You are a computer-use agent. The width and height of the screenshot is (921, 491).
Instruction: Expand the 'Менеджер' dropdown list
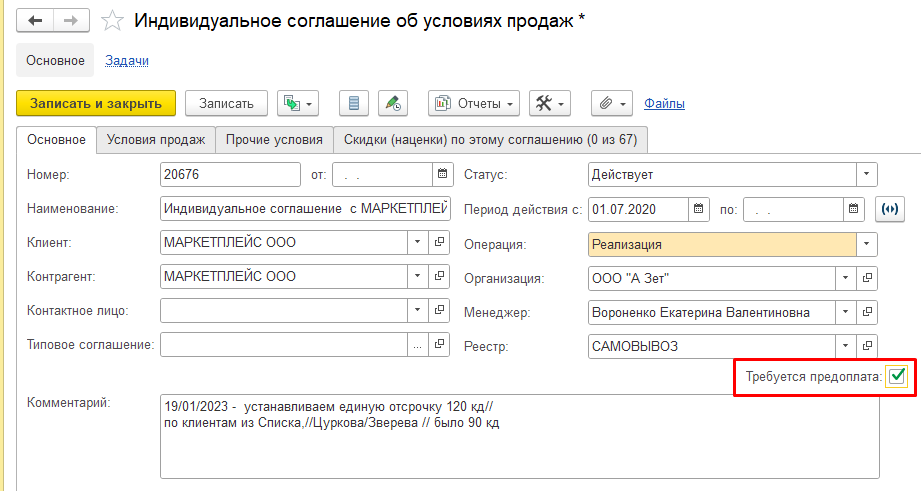(846, 312)
